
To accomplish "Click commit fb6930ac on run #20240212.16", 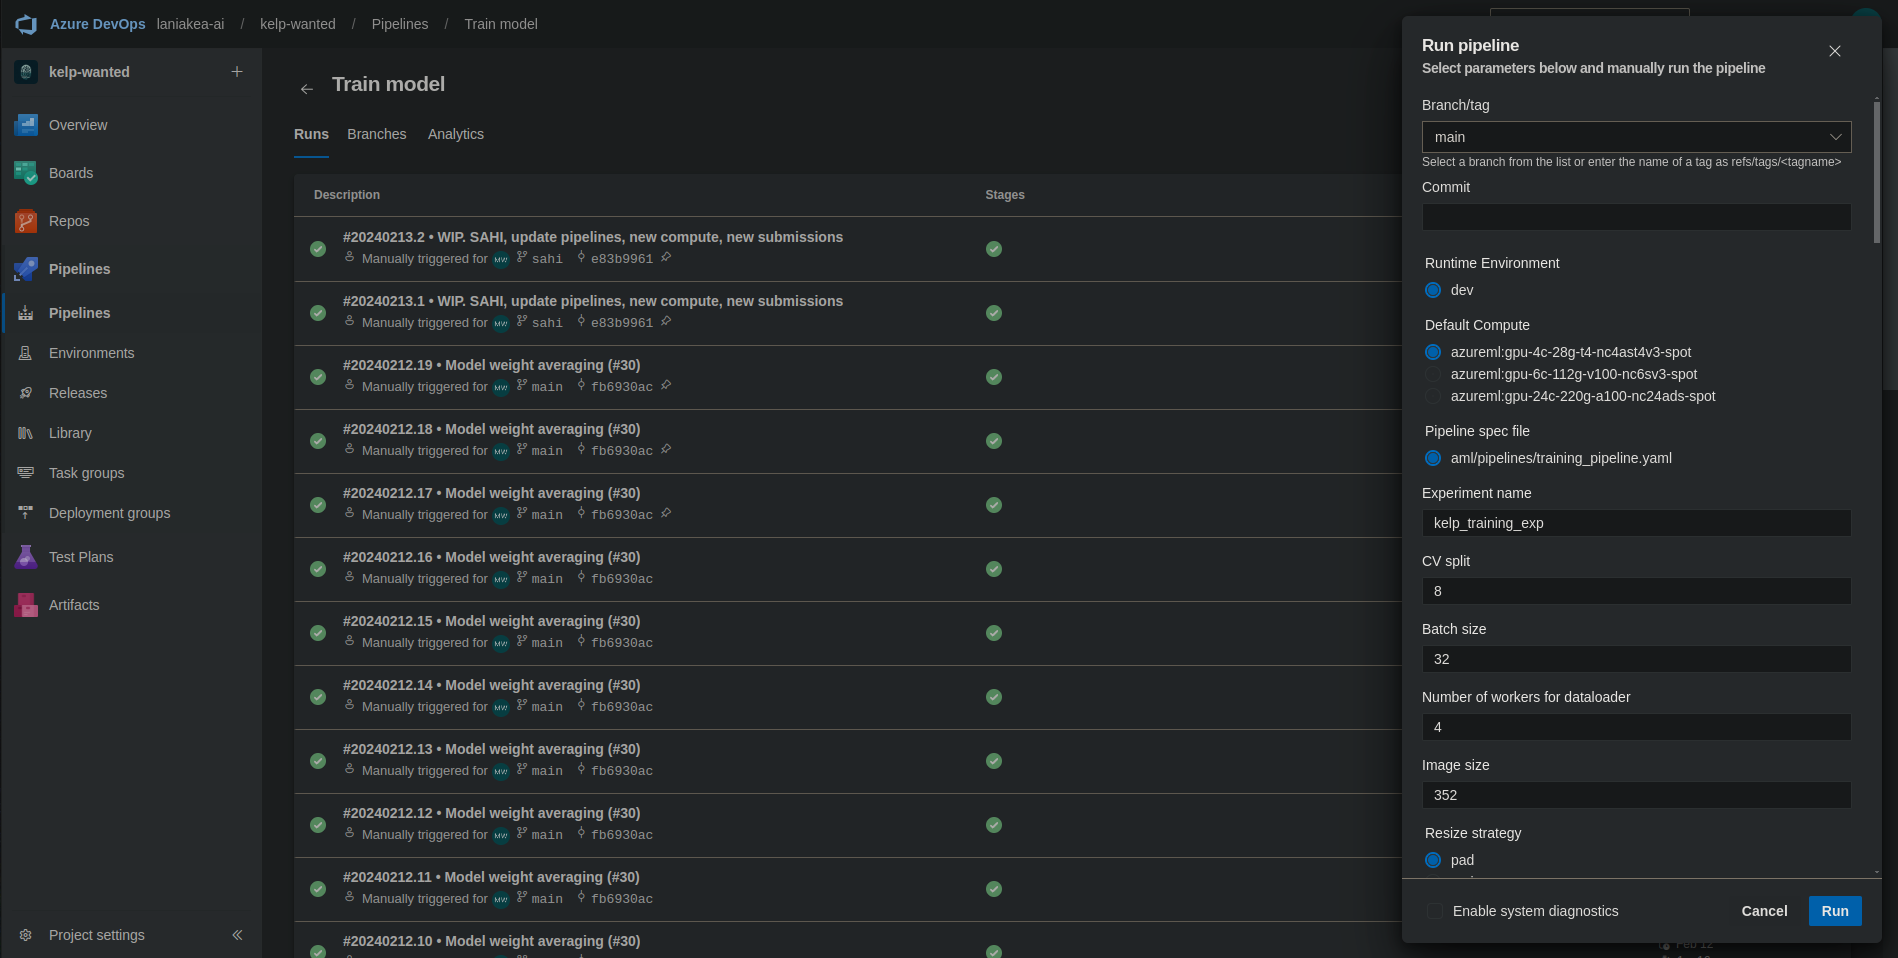I will (x=622, y=579).
